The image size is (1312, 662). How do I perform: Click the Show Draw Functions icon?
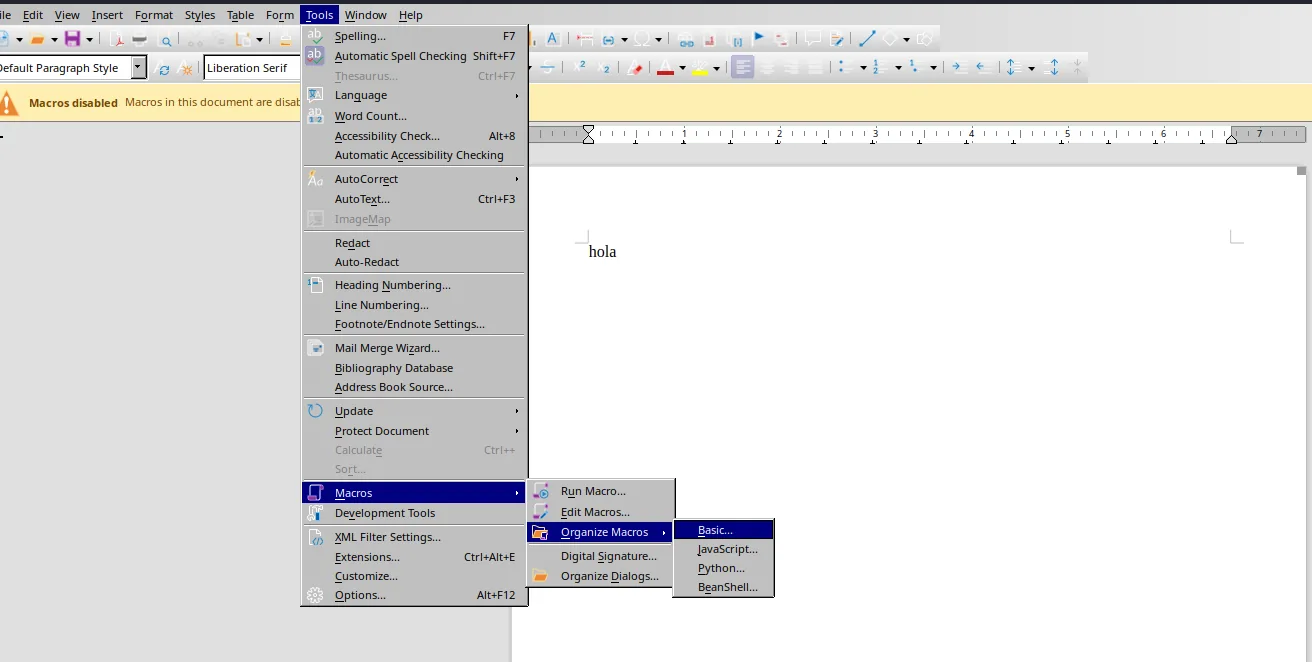tap(923, 39)
